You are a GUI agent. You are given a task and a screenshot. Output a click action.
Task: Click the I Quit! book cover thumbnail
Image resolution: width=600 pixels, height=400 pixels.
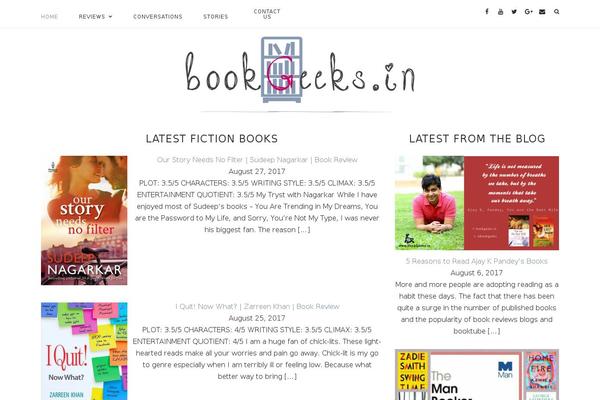[84, 351]
